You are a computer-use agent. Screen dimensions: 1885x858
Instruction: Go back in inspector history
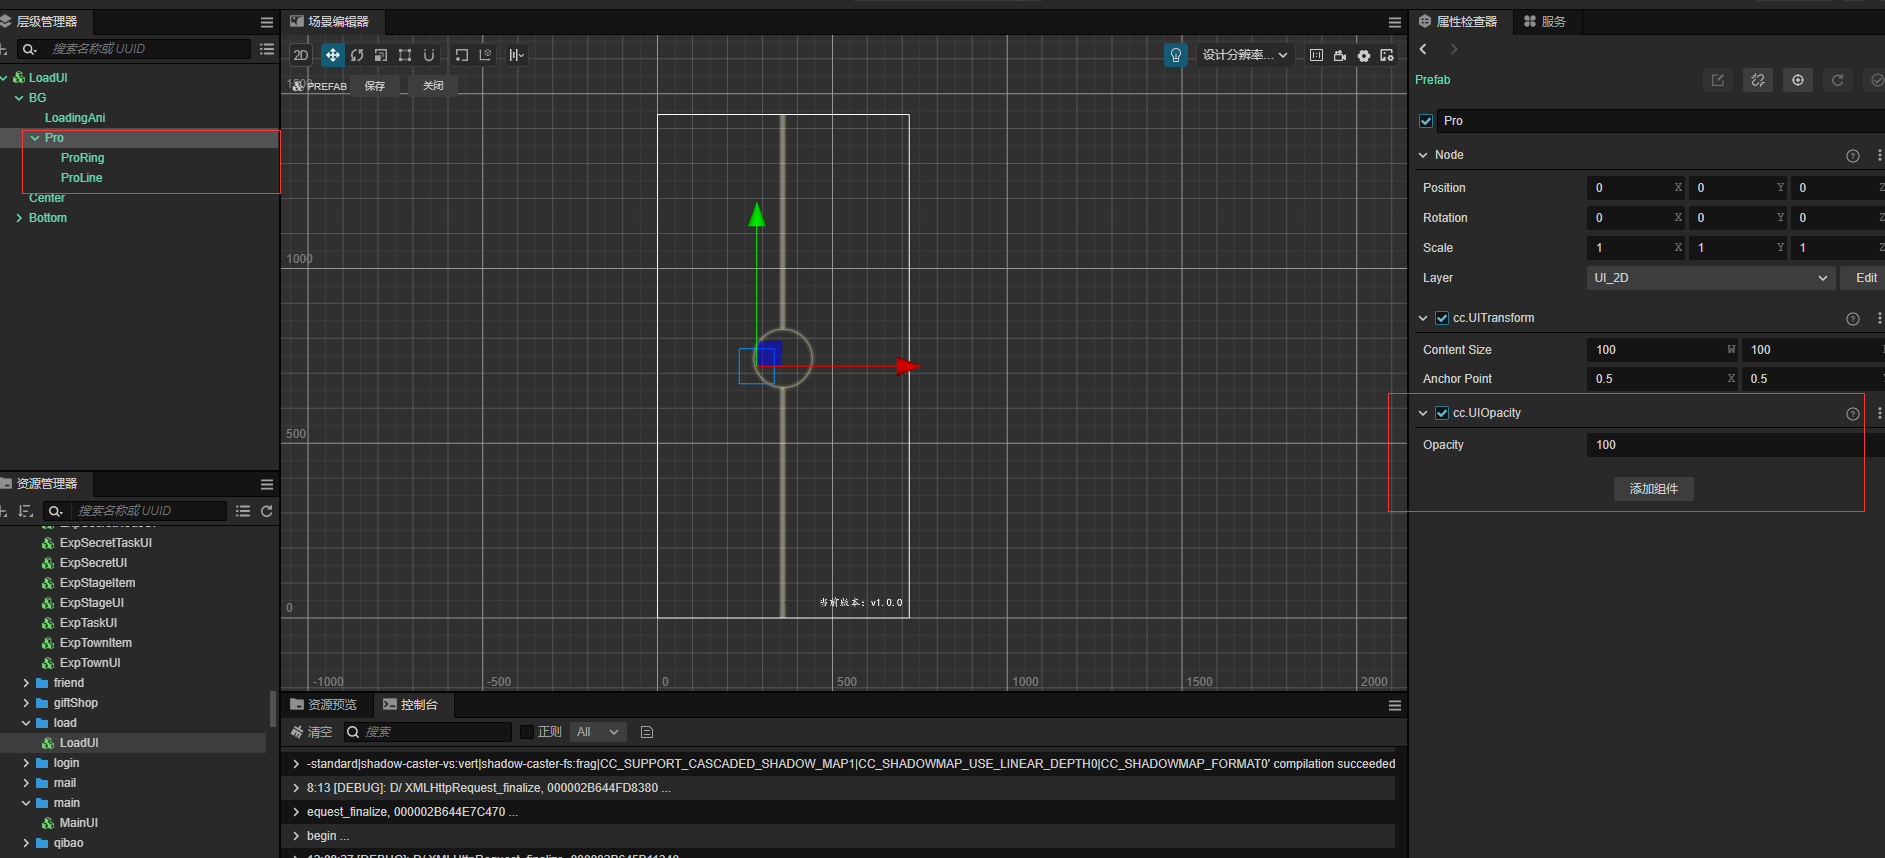pyautogui.click(x=1423, y=49)
